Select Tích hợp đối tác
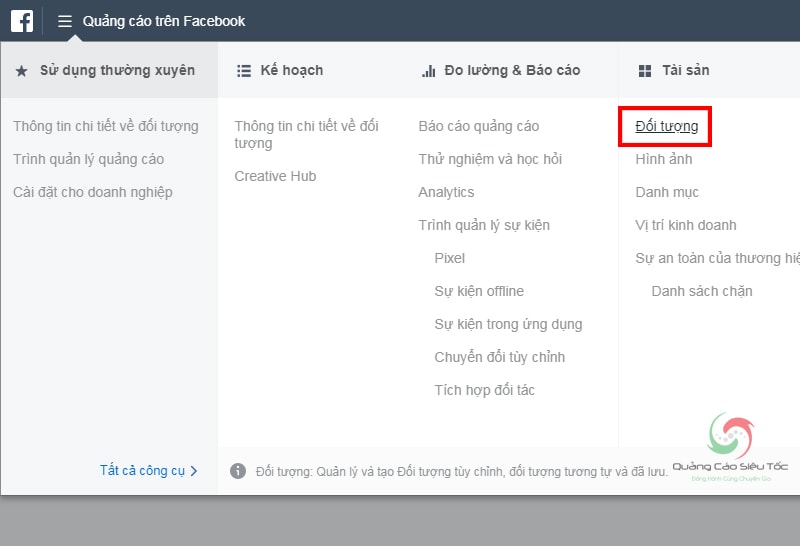 point(484,390)
